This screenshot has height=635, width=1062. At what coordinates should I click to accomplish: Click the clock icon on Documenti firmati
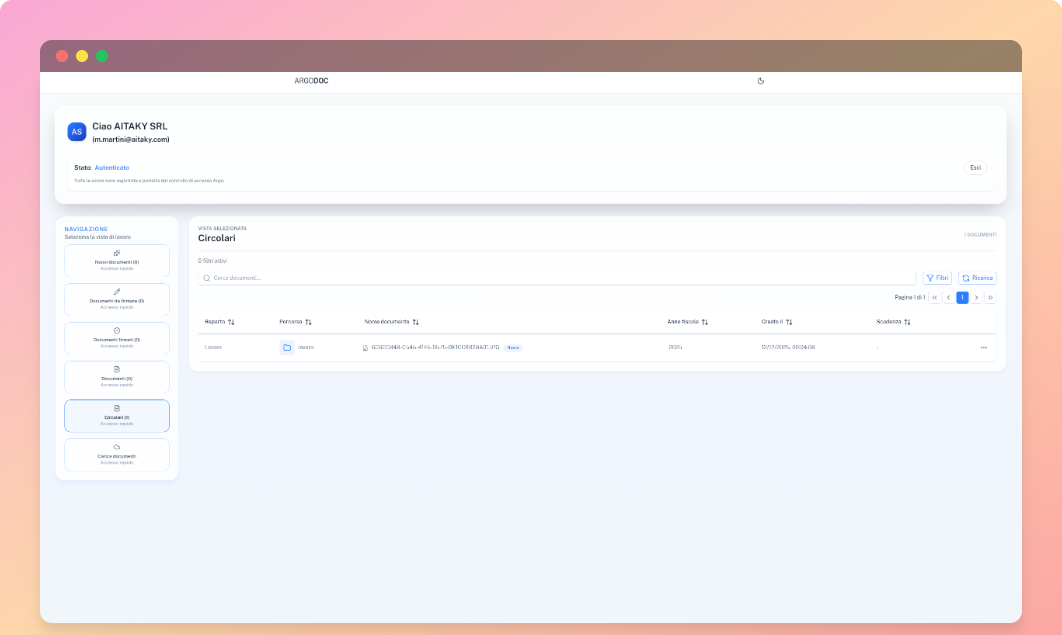(x=117, y=328)
